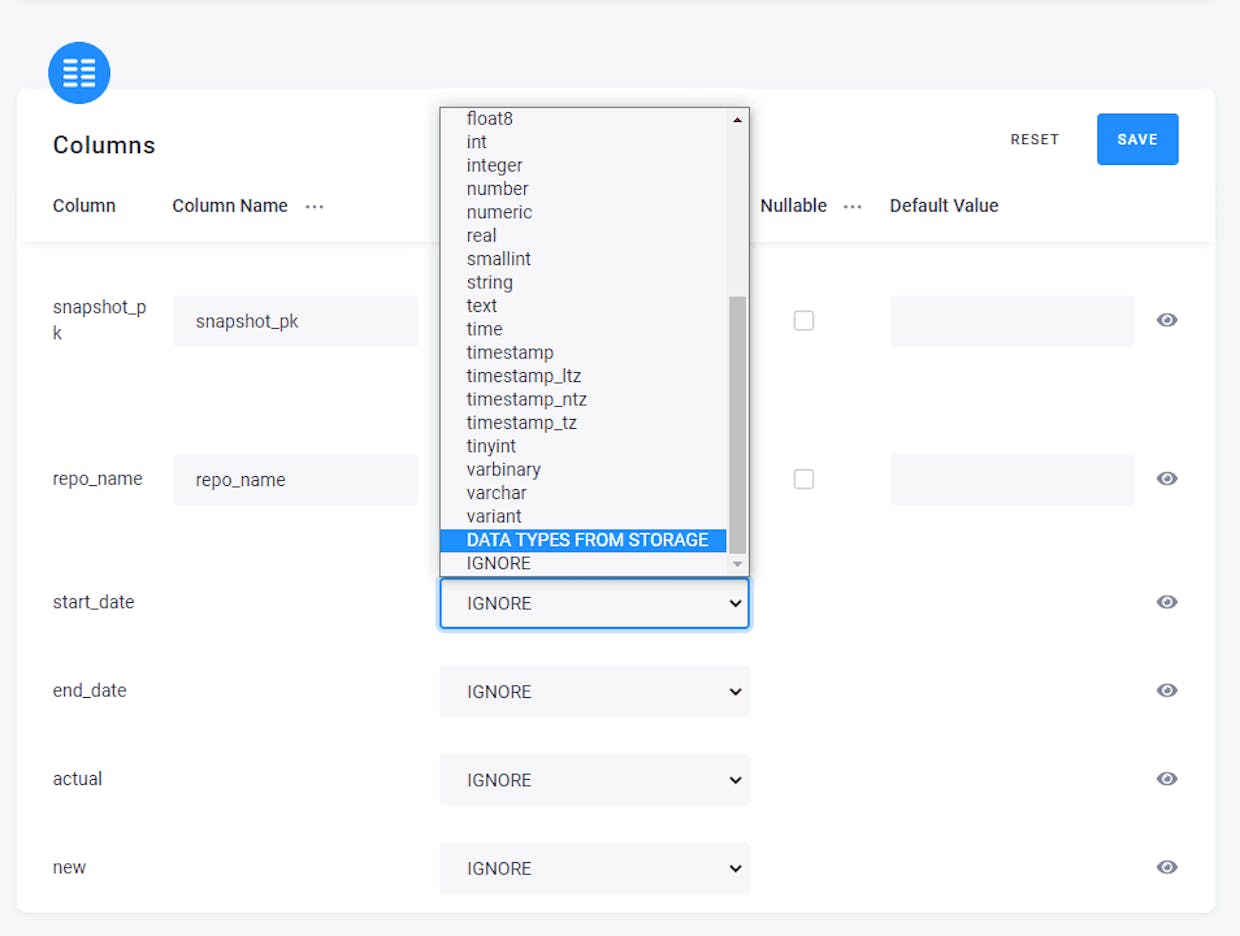Click the type list scrollbar down arrow
The image size is (1240, 936).
738,565
